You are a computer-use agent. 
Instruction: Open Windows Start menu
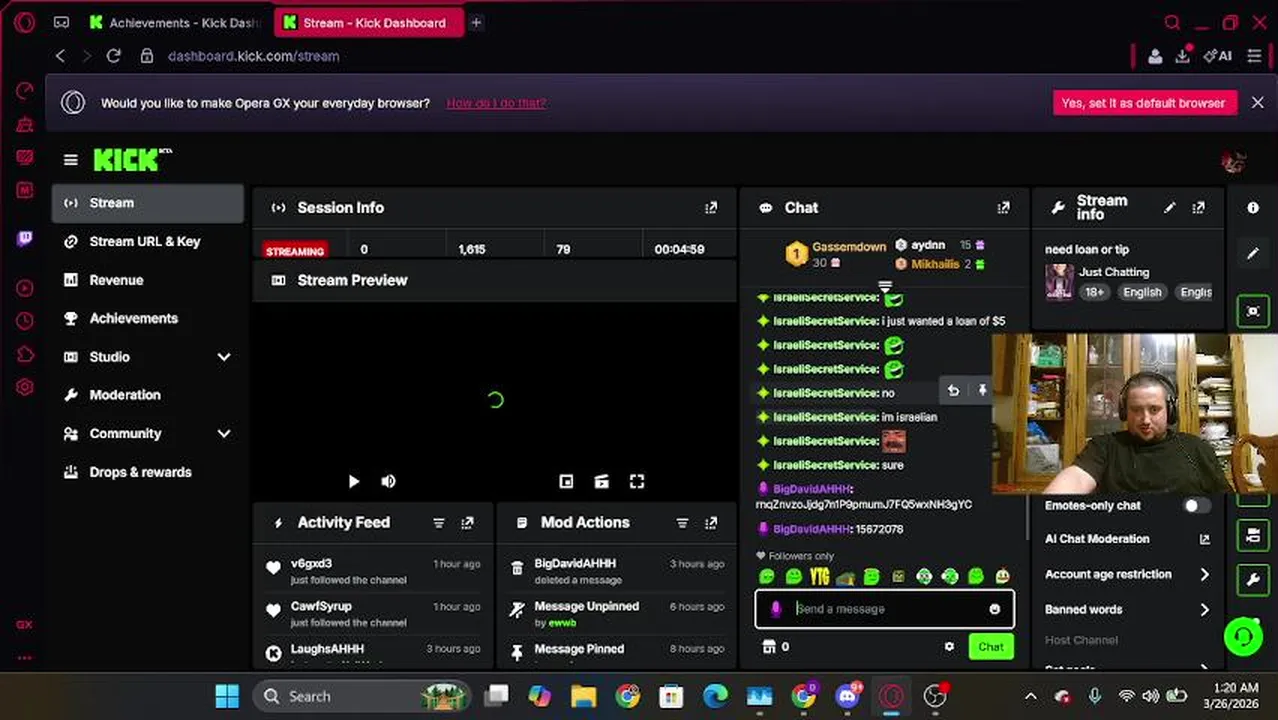227,696
